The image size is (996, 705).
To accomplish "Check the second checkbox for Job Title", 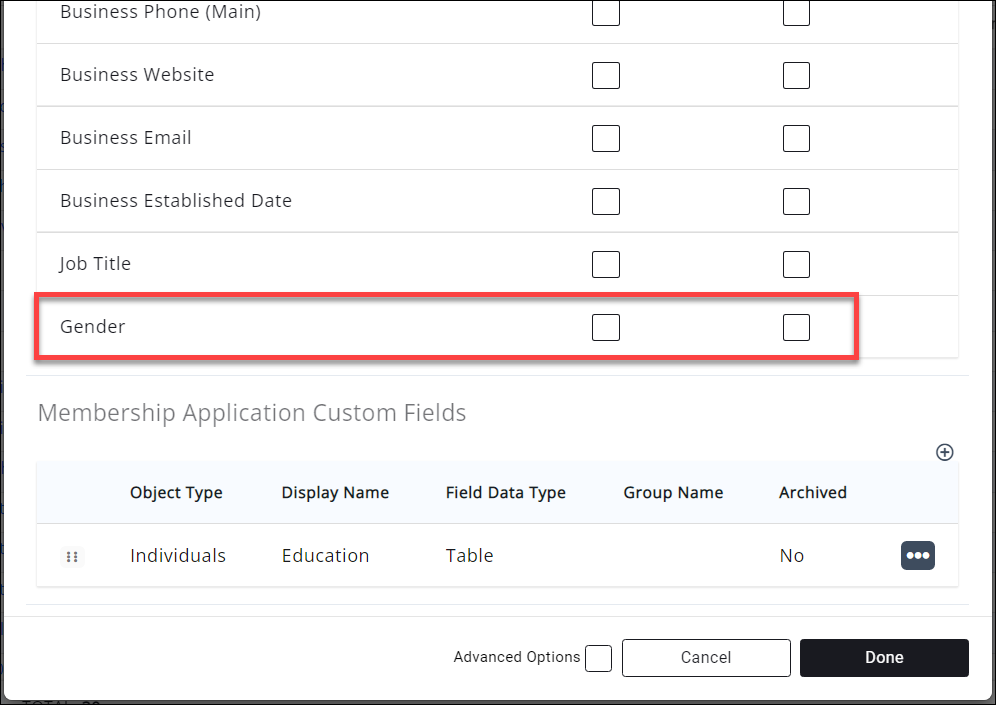I will pos(796,264).
